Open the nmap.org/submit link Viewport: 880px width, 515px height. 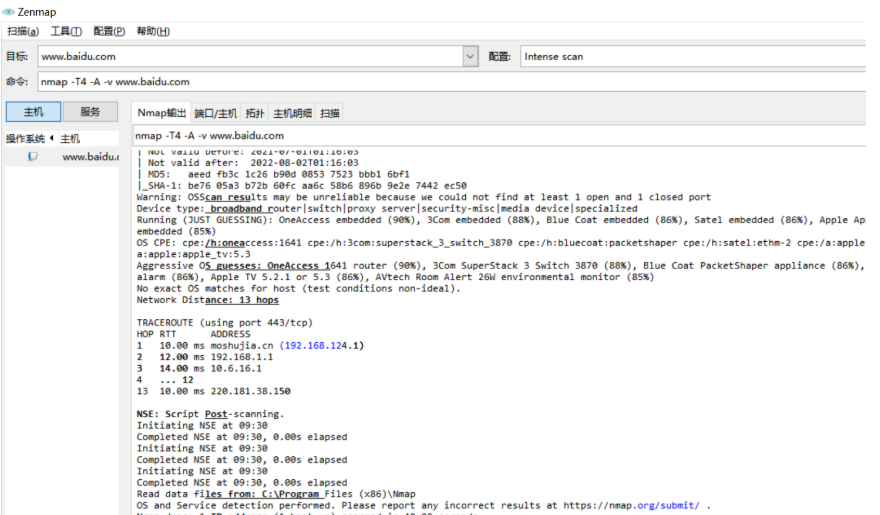tap(631, 505)
